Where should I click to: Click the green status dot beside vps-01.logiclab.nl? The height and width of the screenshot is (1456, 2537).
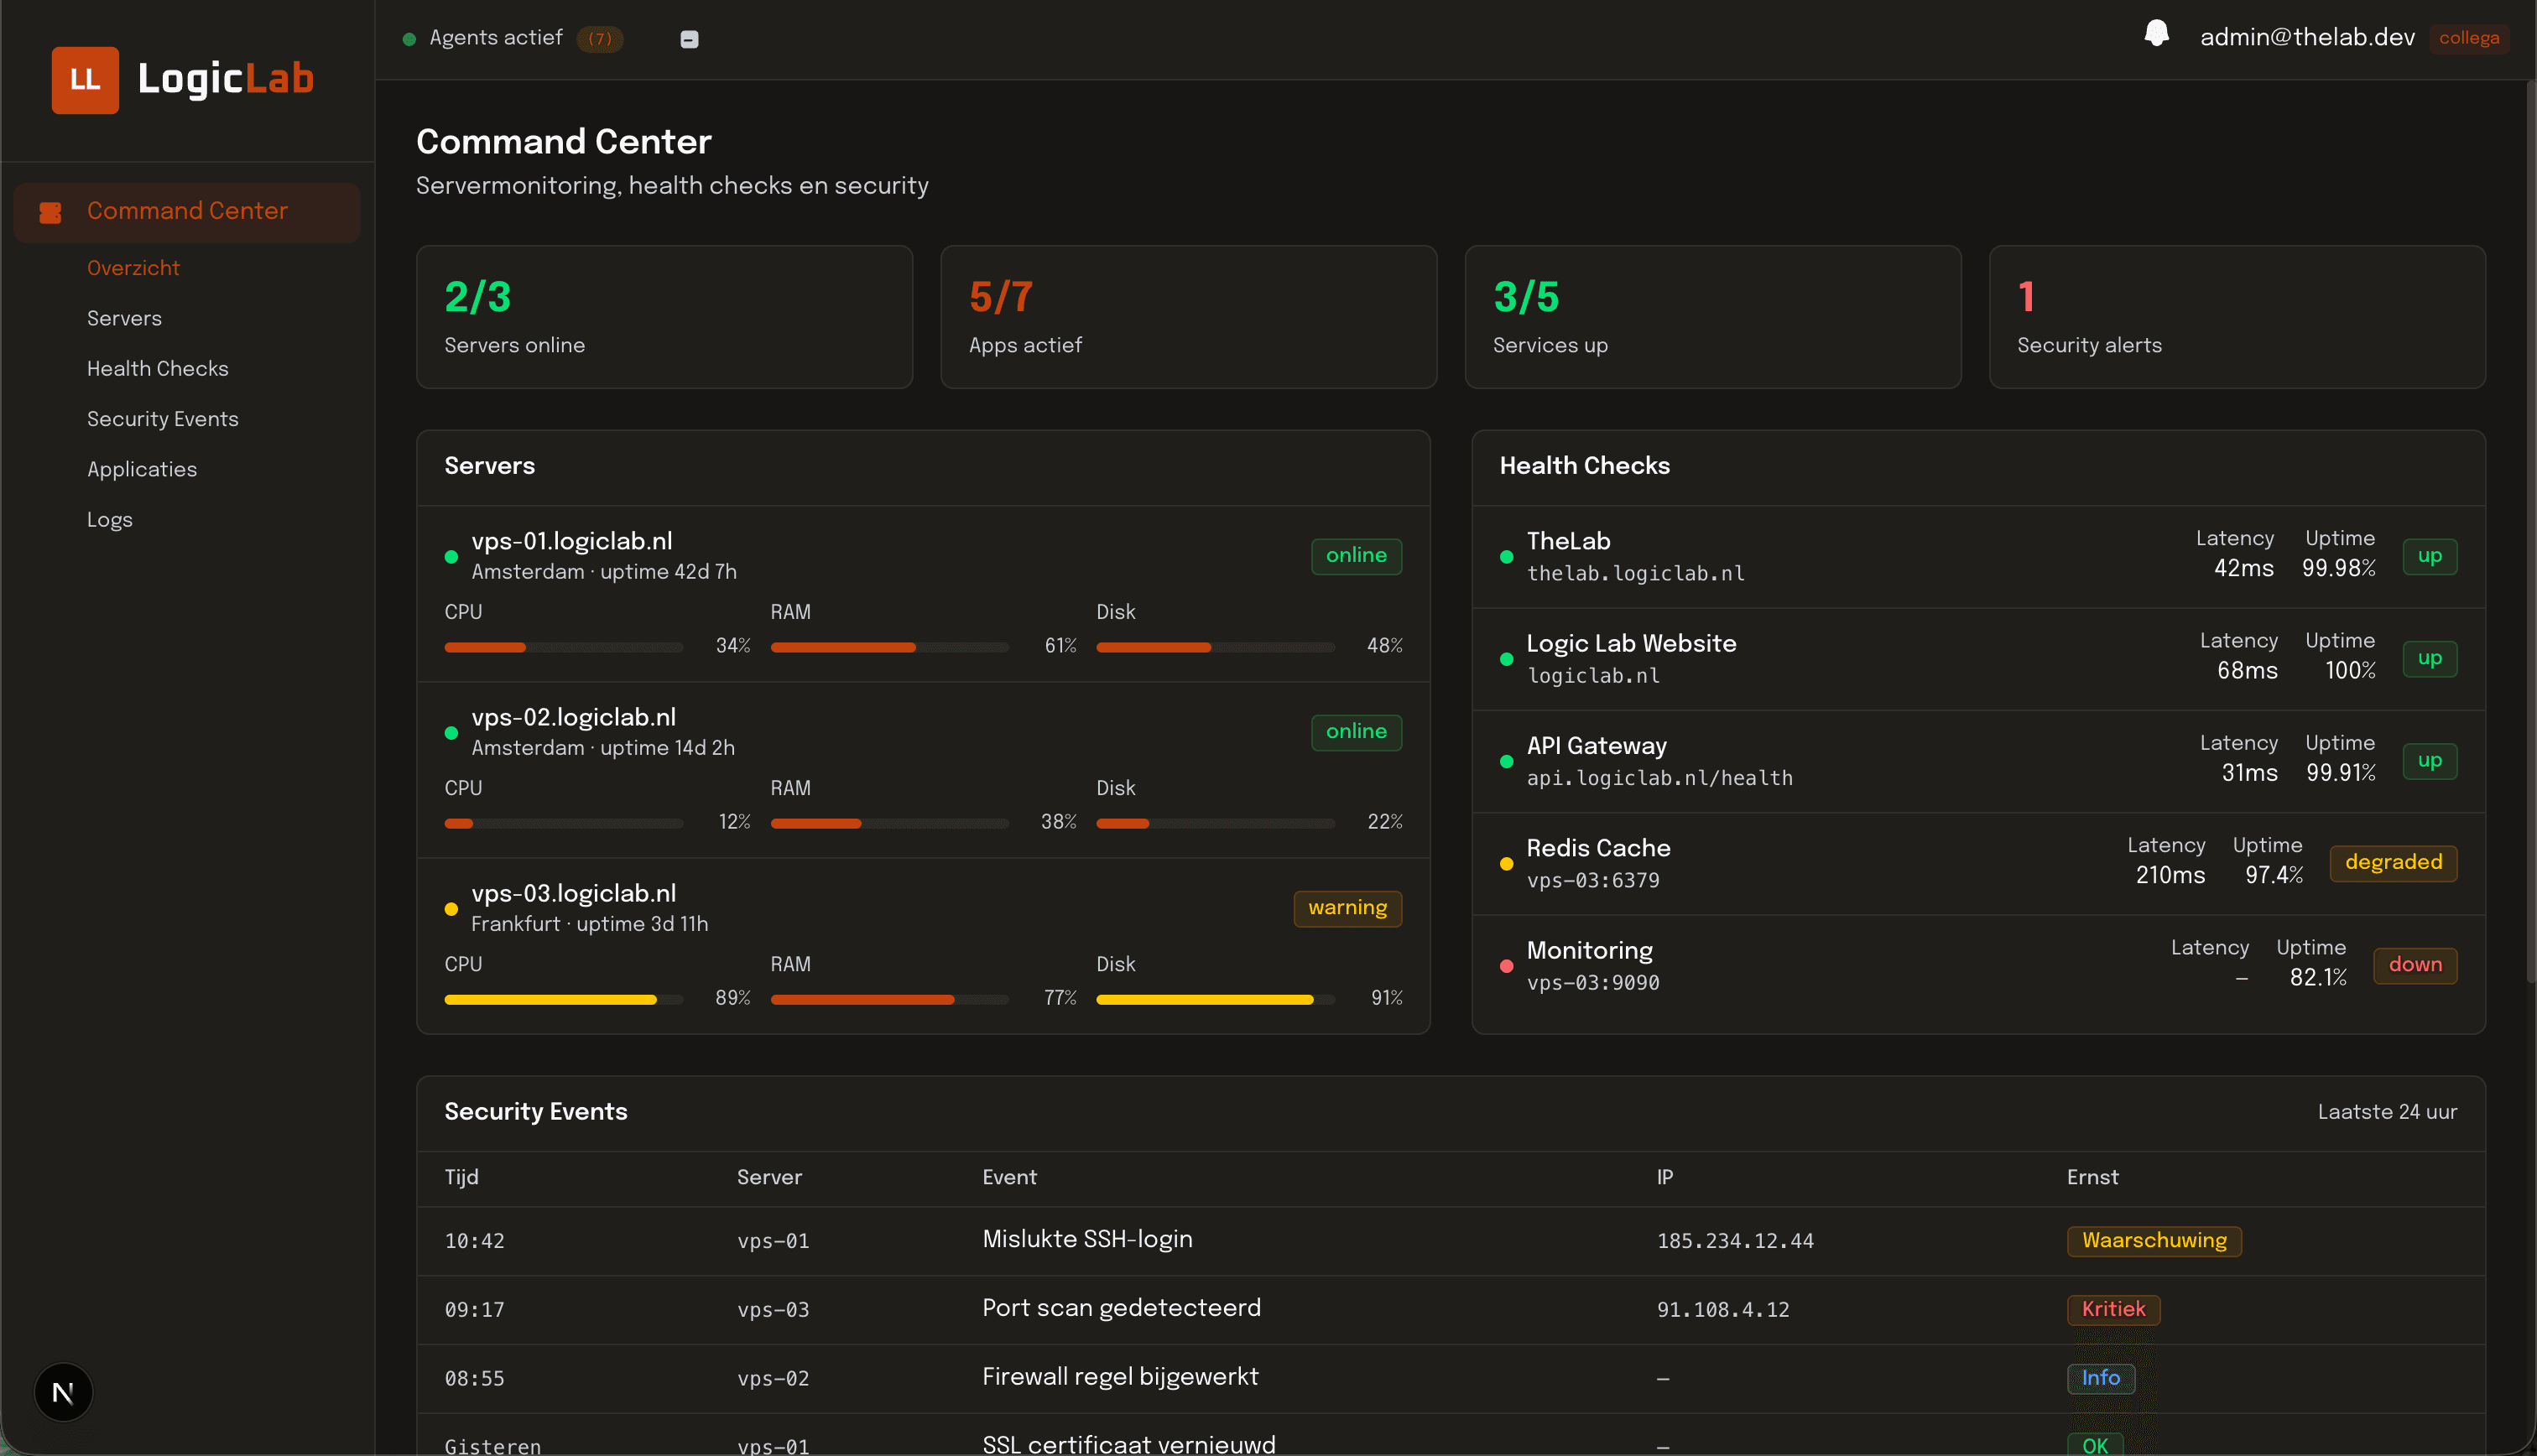[x=451, y=557]
